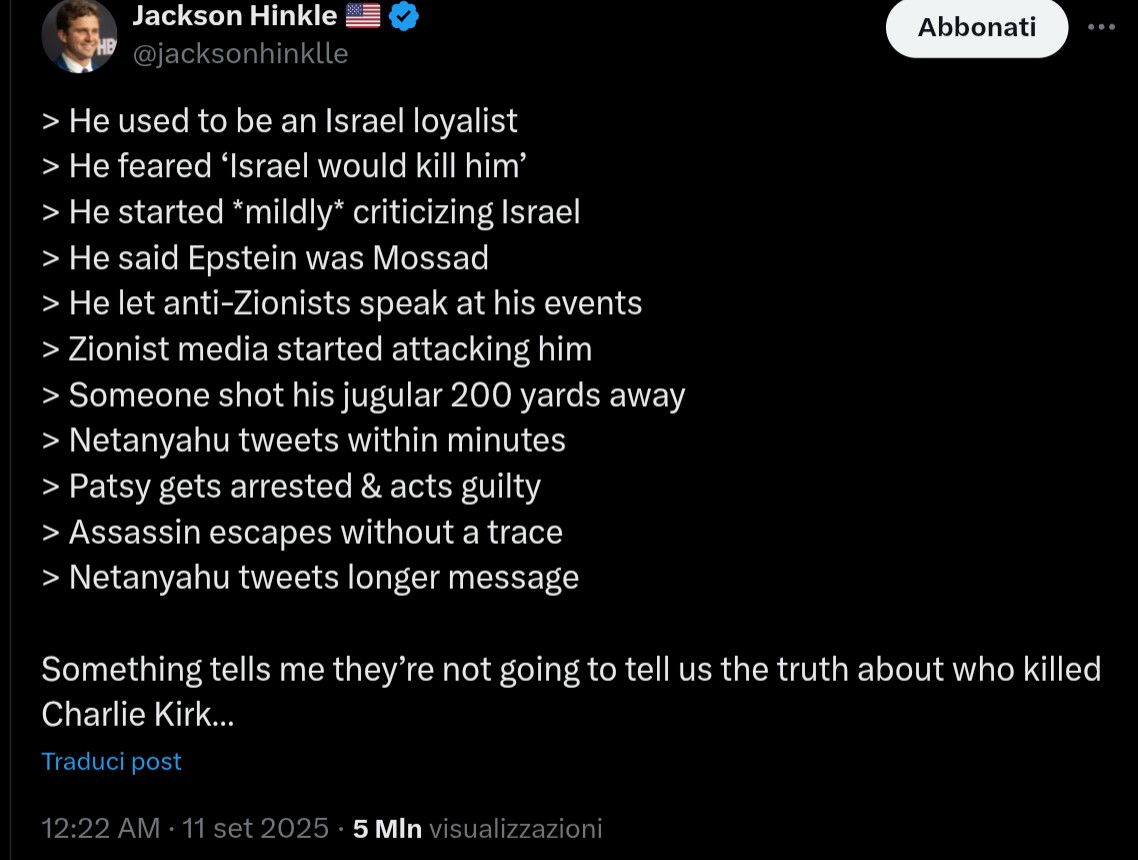Click the blue verified checkmark badge
Image resolution: width=1138 pixels, height=860 pixels.
403,16
